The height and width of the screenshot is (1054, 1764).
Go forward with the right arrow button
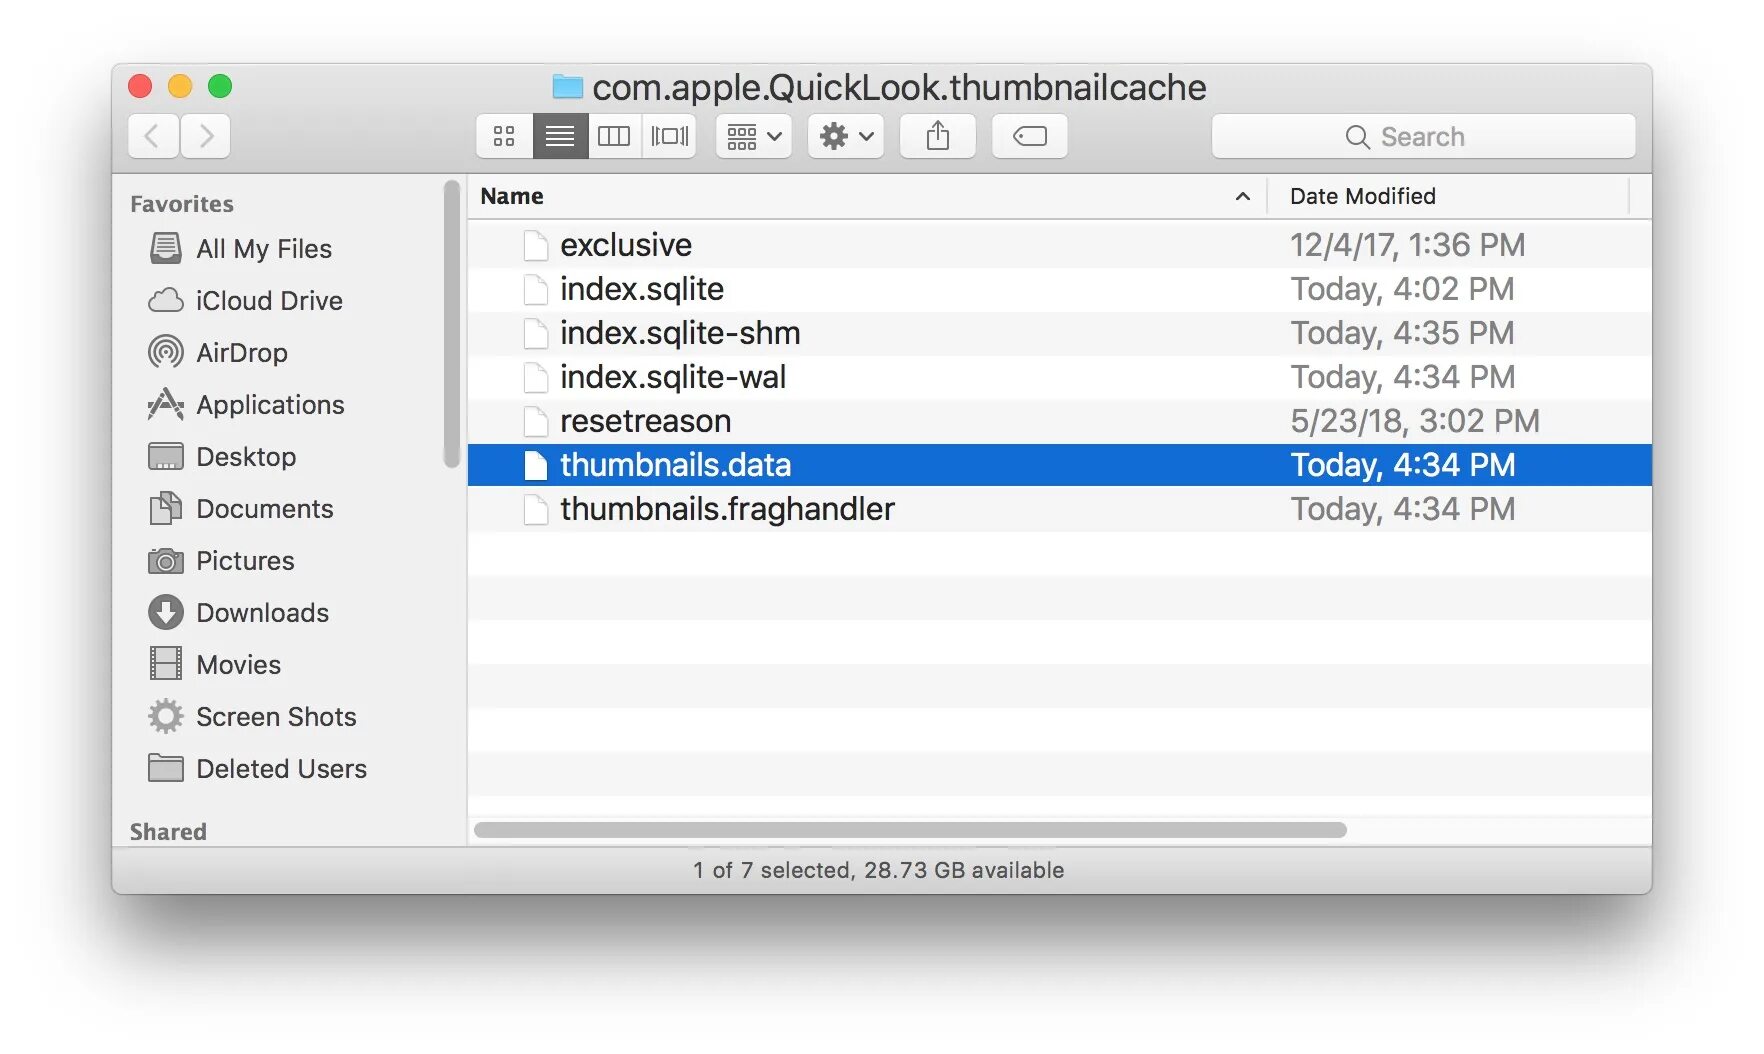tap(206, 136)
